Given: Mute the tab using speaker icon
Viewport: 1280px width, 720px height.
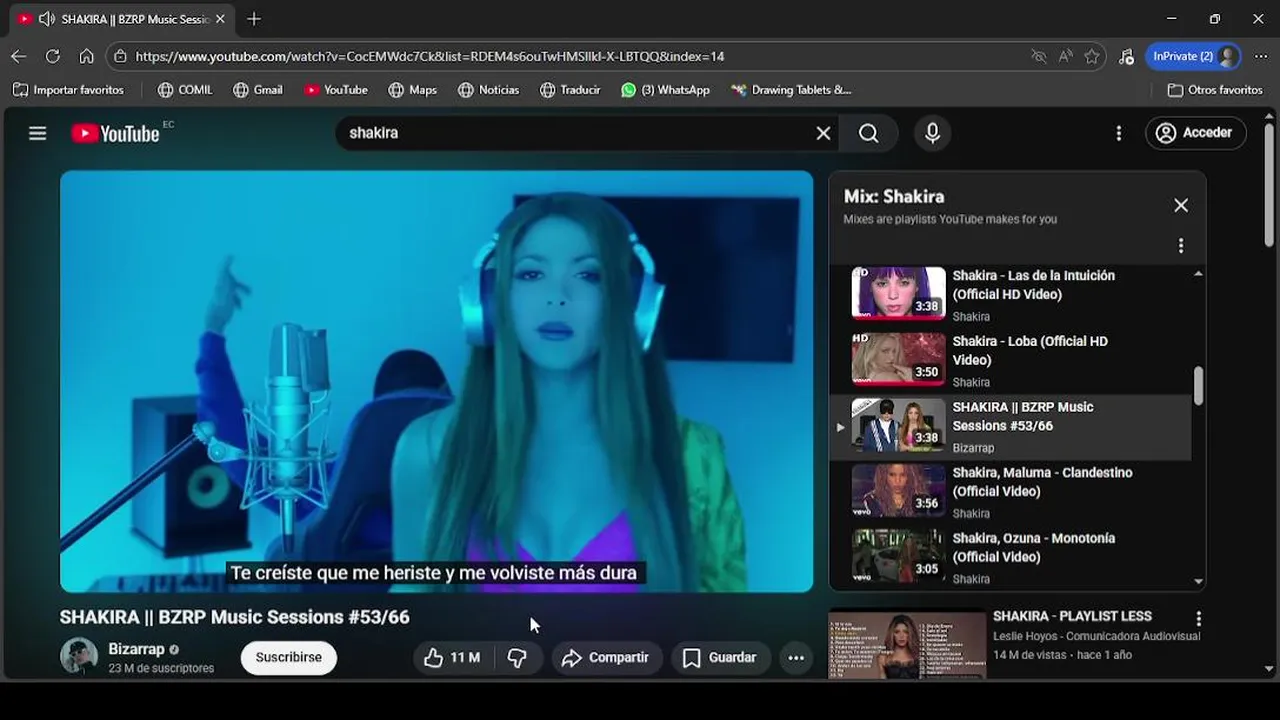Looking at the screenshot, I should pyautogui.click(x=46, y=19).
